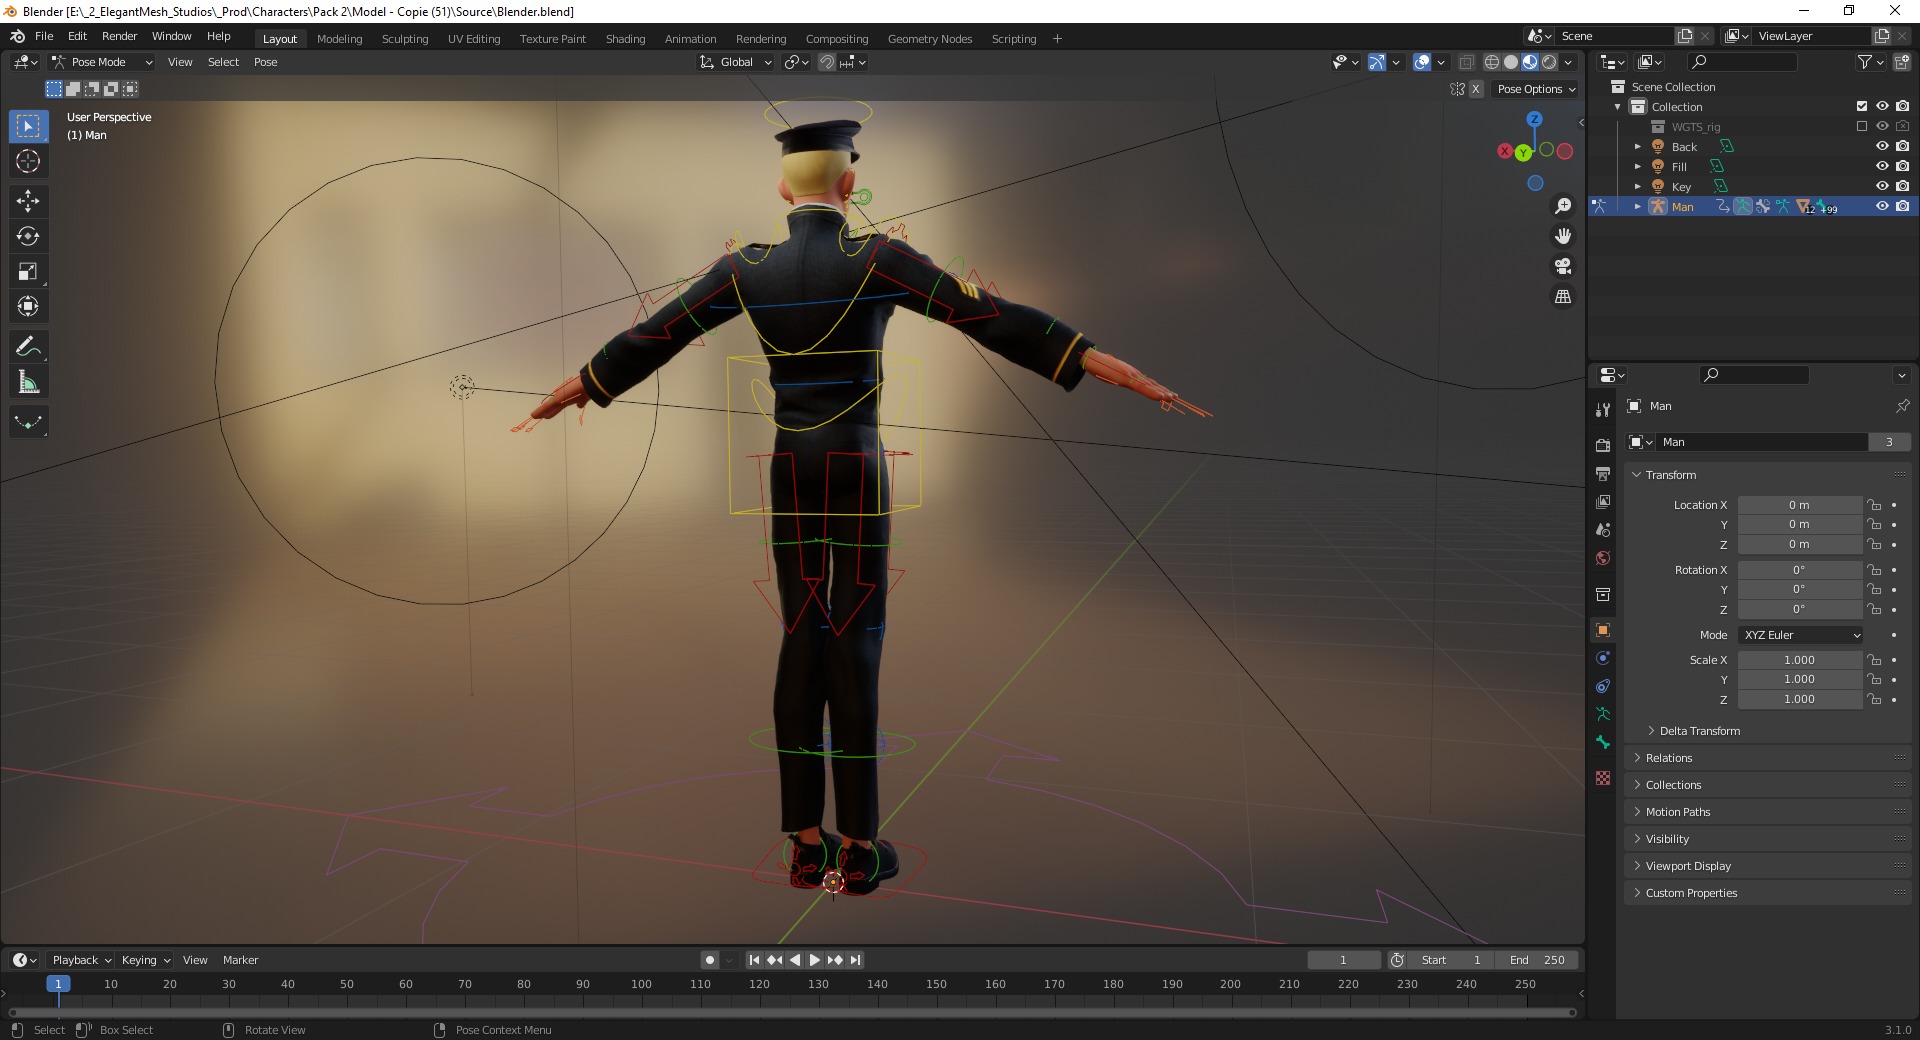Open the Playback popover
Image resolution: width=1920 pixels, height=1040 pixels.
tap(81, 960)
